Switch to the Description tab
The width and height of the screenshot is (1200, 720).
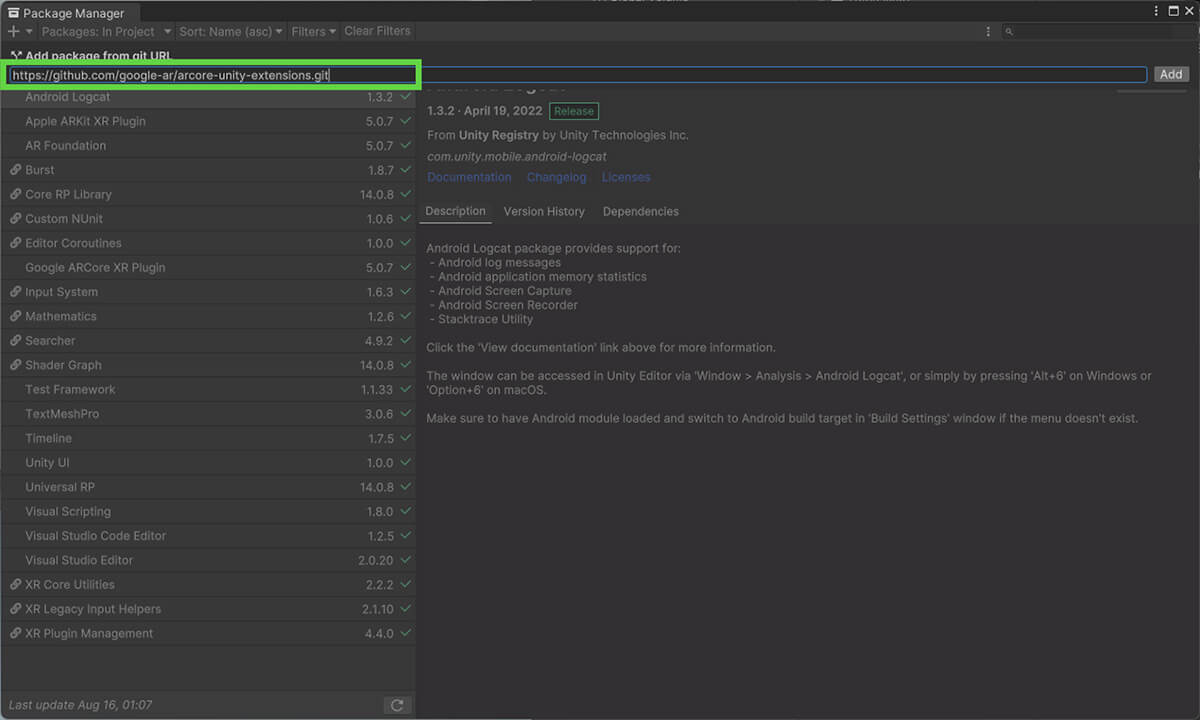tap(455, 211)
